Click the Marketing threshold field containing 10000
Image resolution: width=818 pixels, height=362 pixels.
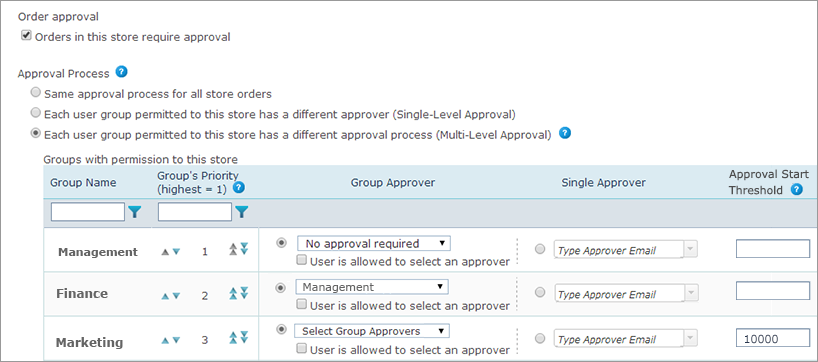(773, 339)
